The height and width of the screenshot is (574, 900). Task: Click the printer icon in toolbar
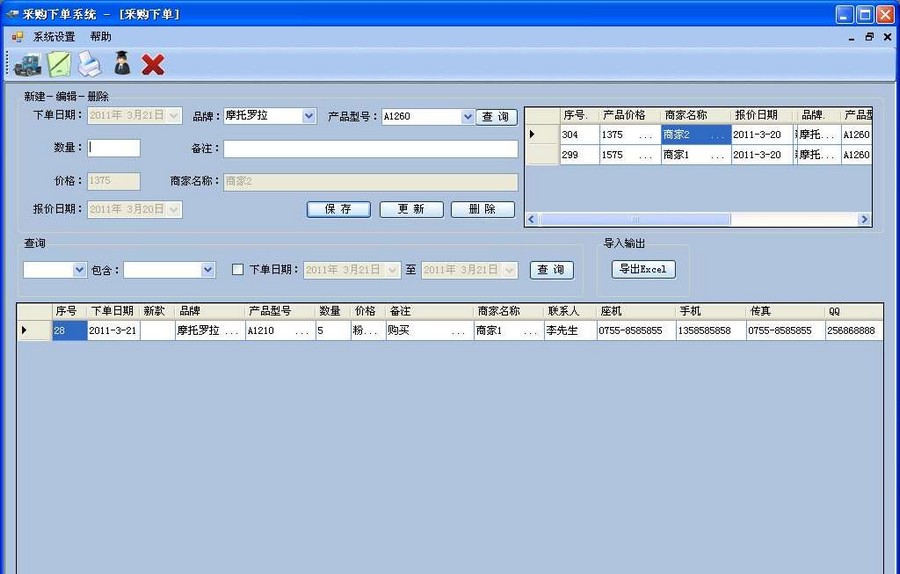[x=90, y=65]
